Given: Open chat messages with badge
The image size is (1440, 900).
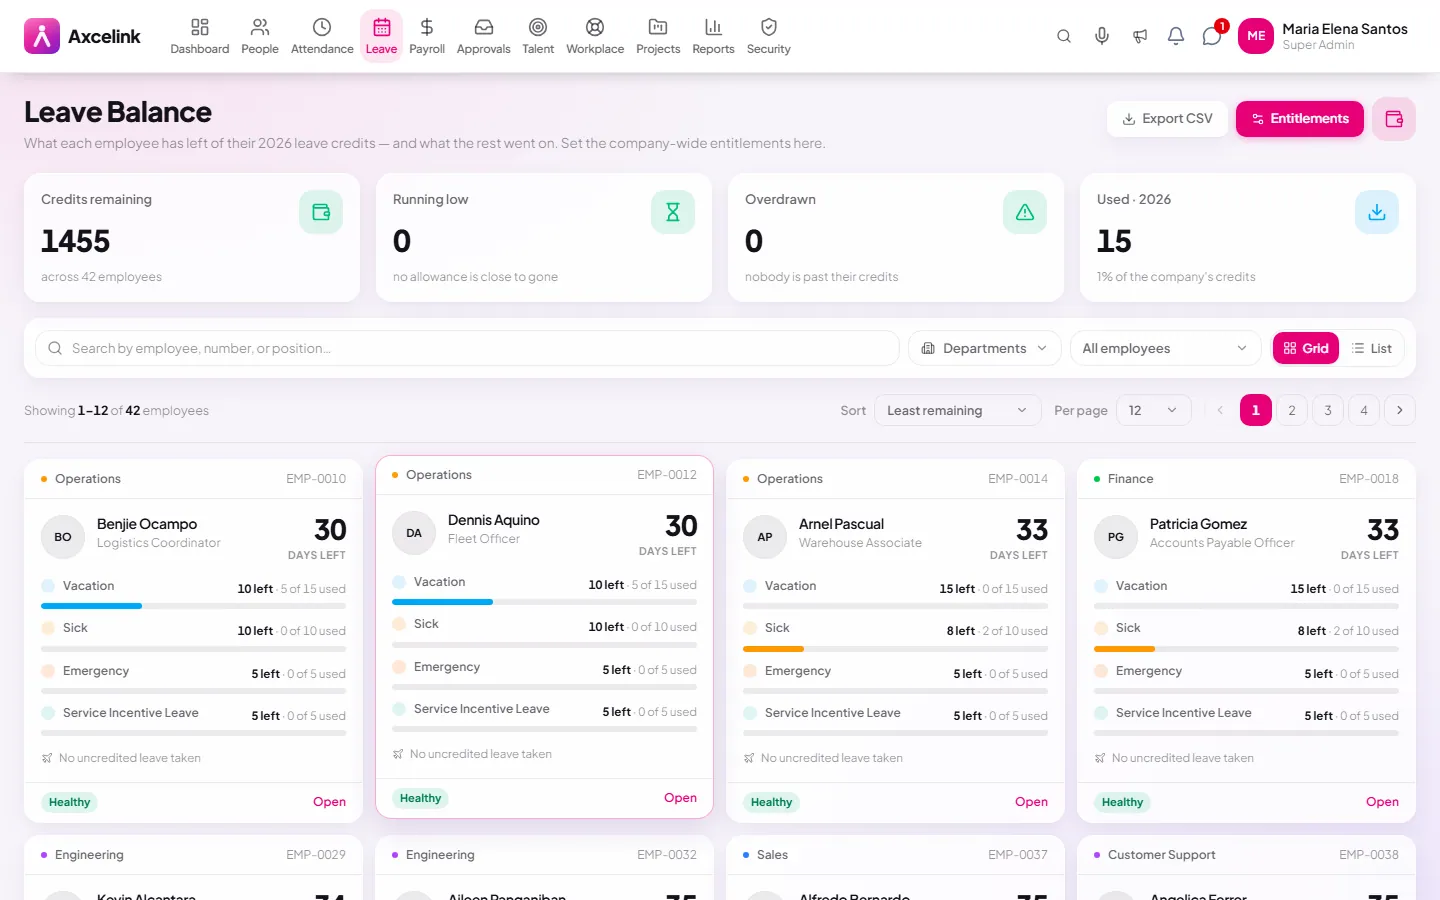Looking at the screenshot, I should tap(1212, 36).
